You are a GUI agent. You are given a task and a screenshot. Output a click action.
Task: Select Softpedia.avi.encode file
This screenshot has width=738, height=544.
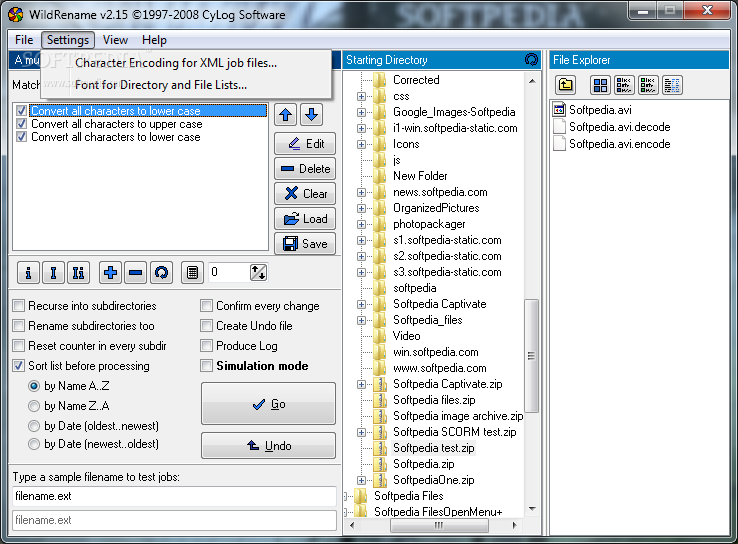(619, 144)
